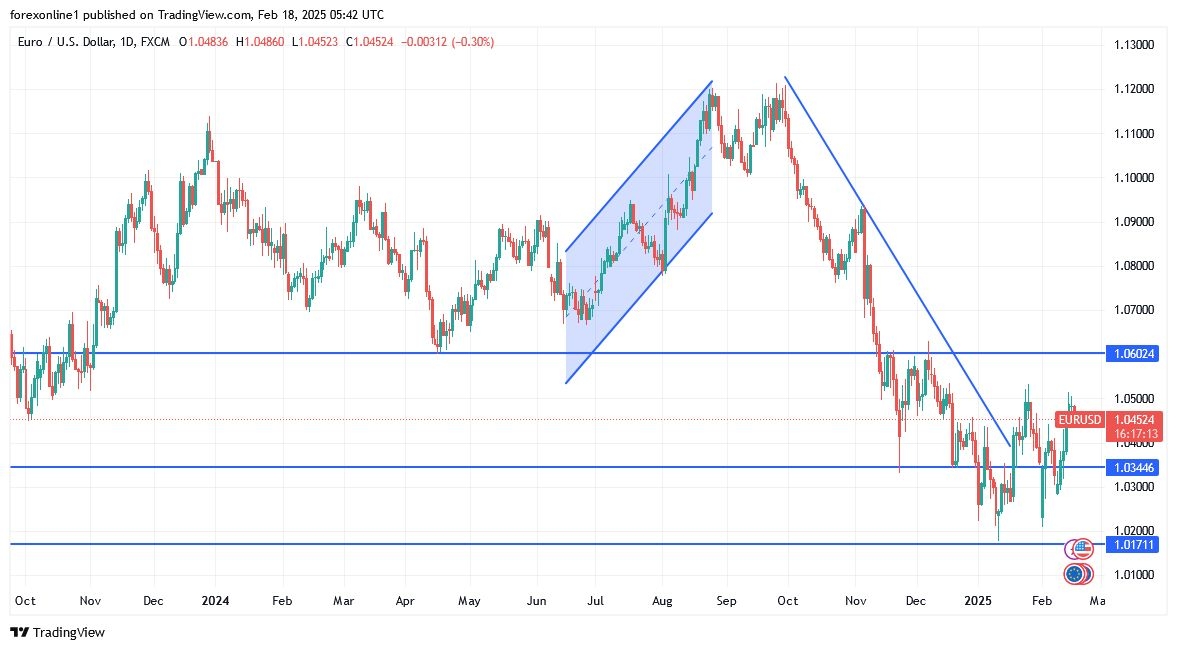Click the Sep label on the date axis
Image resolution: width=1177 pixels, height=650 pixels.
[x=726, y=601]
